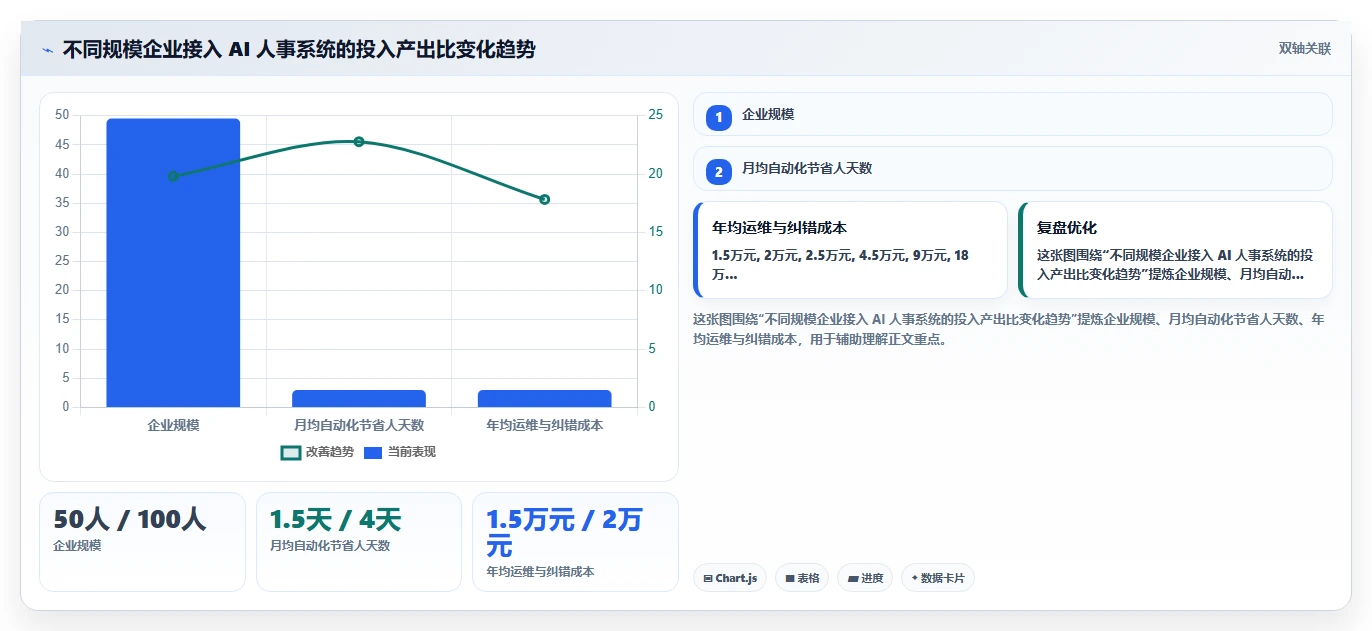Click the blue bar above 企业规模
The height and width of the screenshot is (631, 1372).
click(173, 263)
